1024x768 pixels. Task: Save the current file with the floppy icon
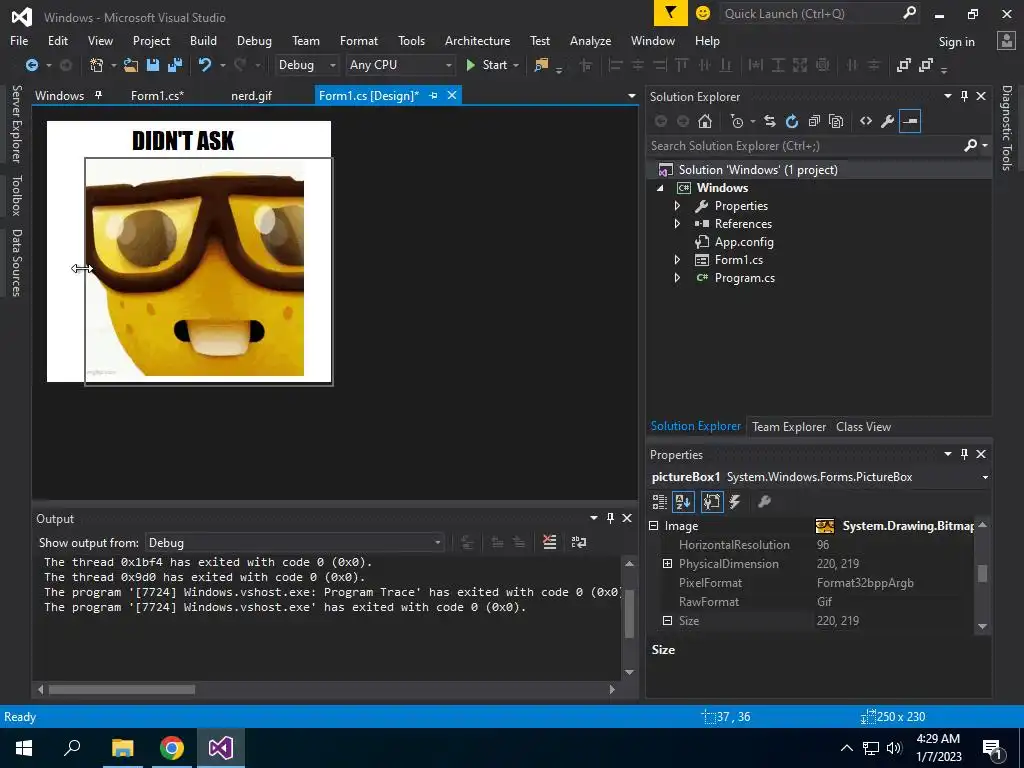click(153, 65)
